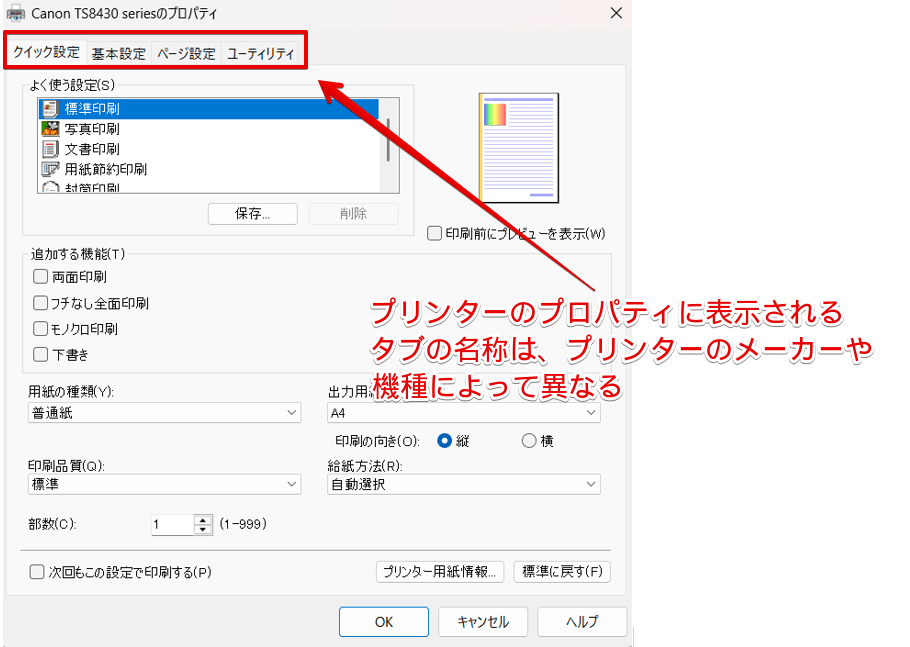Select the 封筒印刷 envelope print preset icon
Image resolution: width=910 pixels, height=647 pixels.
coord(51,186)
